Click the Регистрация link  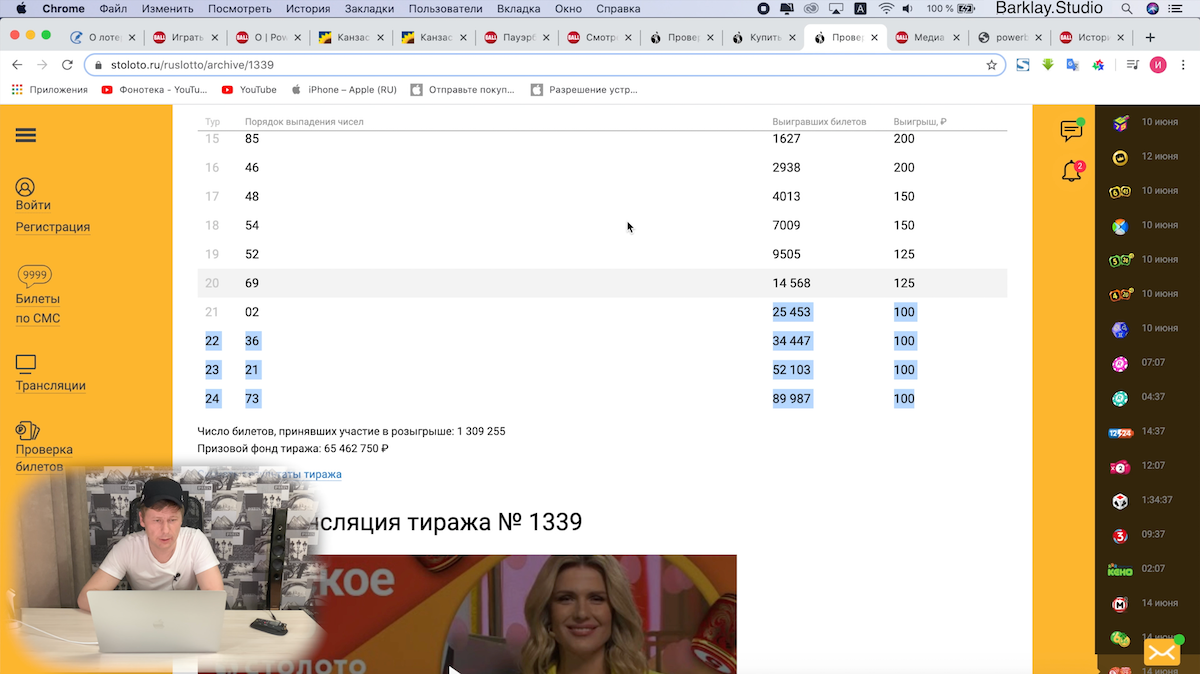coord(53,227)
